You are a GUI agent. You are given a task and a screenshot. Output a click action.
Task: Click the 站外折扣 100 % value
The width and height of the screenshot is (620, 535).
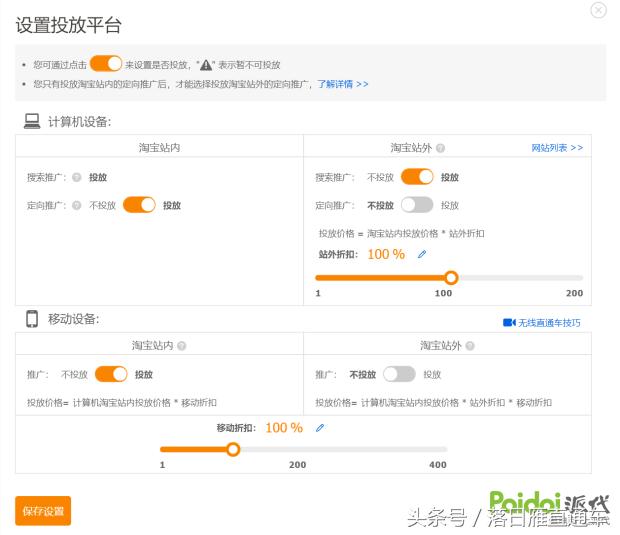point(386,254)
